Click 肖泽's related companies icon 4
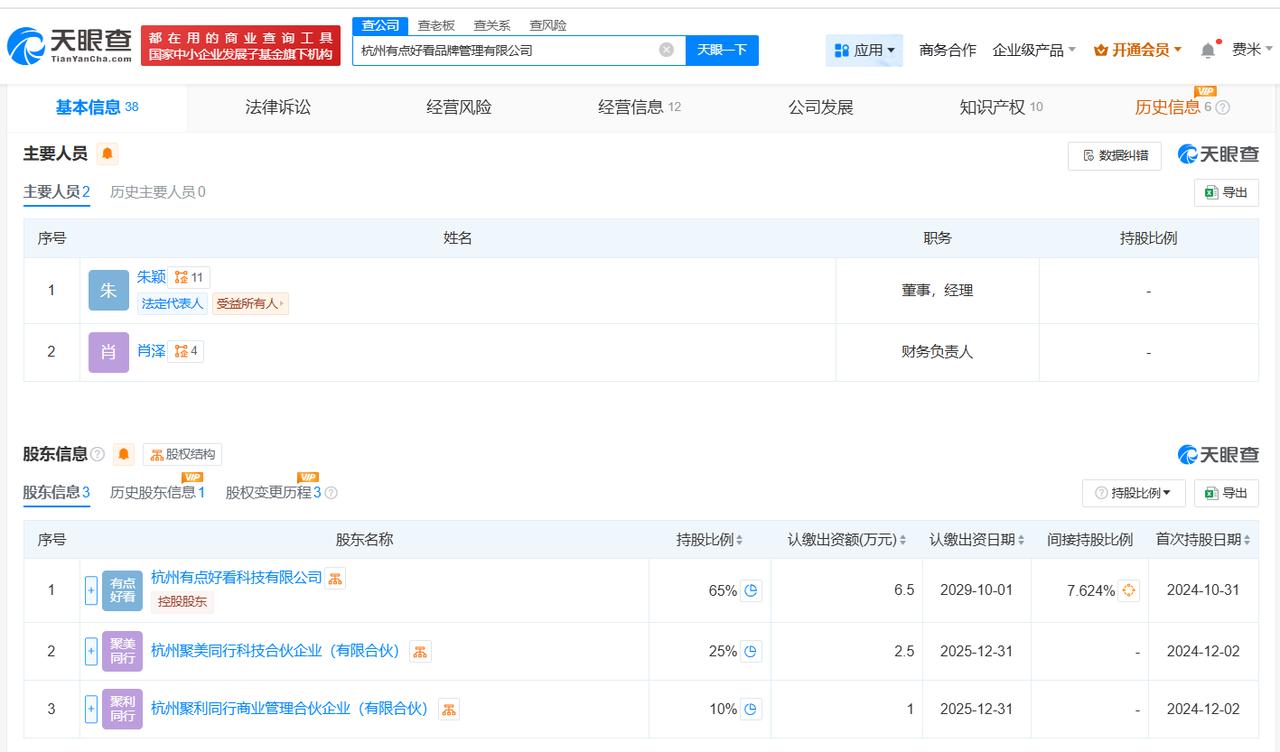This screenshot has width=1280, height=752. [x=185, y=351]
